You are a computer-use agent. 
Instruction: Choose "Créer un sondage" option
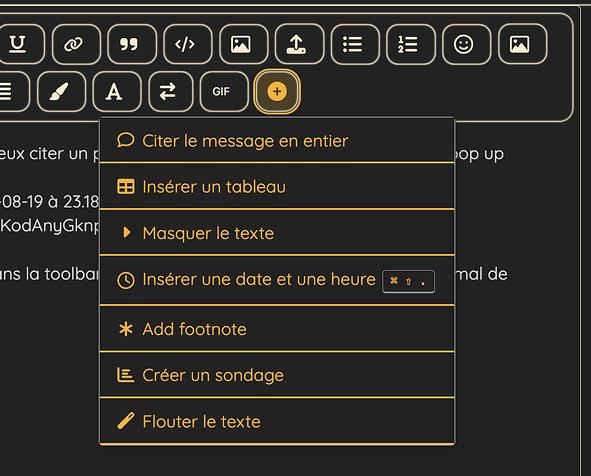[x=277, y=375]
